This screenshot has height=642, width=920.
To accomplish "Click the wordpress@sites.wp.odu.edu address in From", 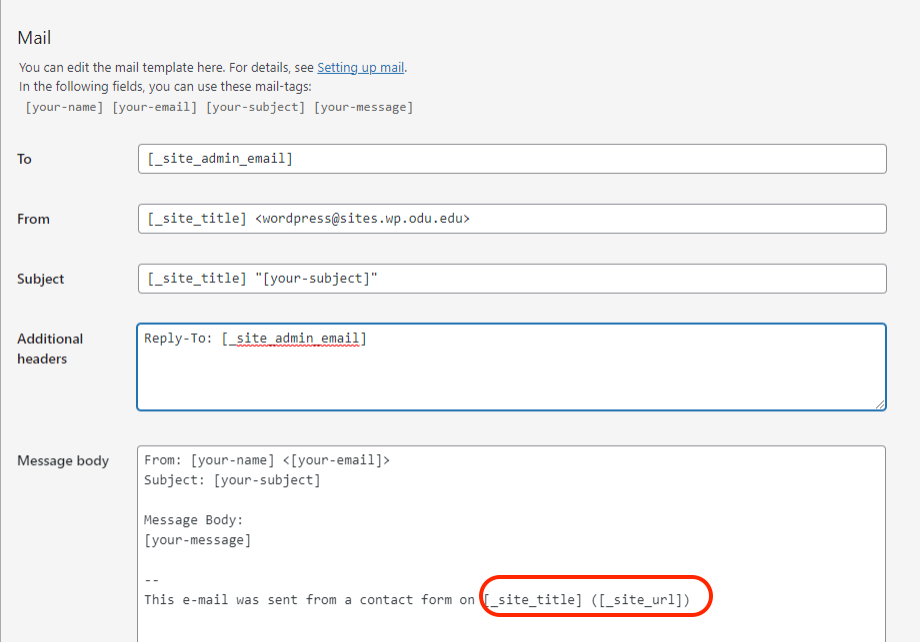I will (362, 219).
